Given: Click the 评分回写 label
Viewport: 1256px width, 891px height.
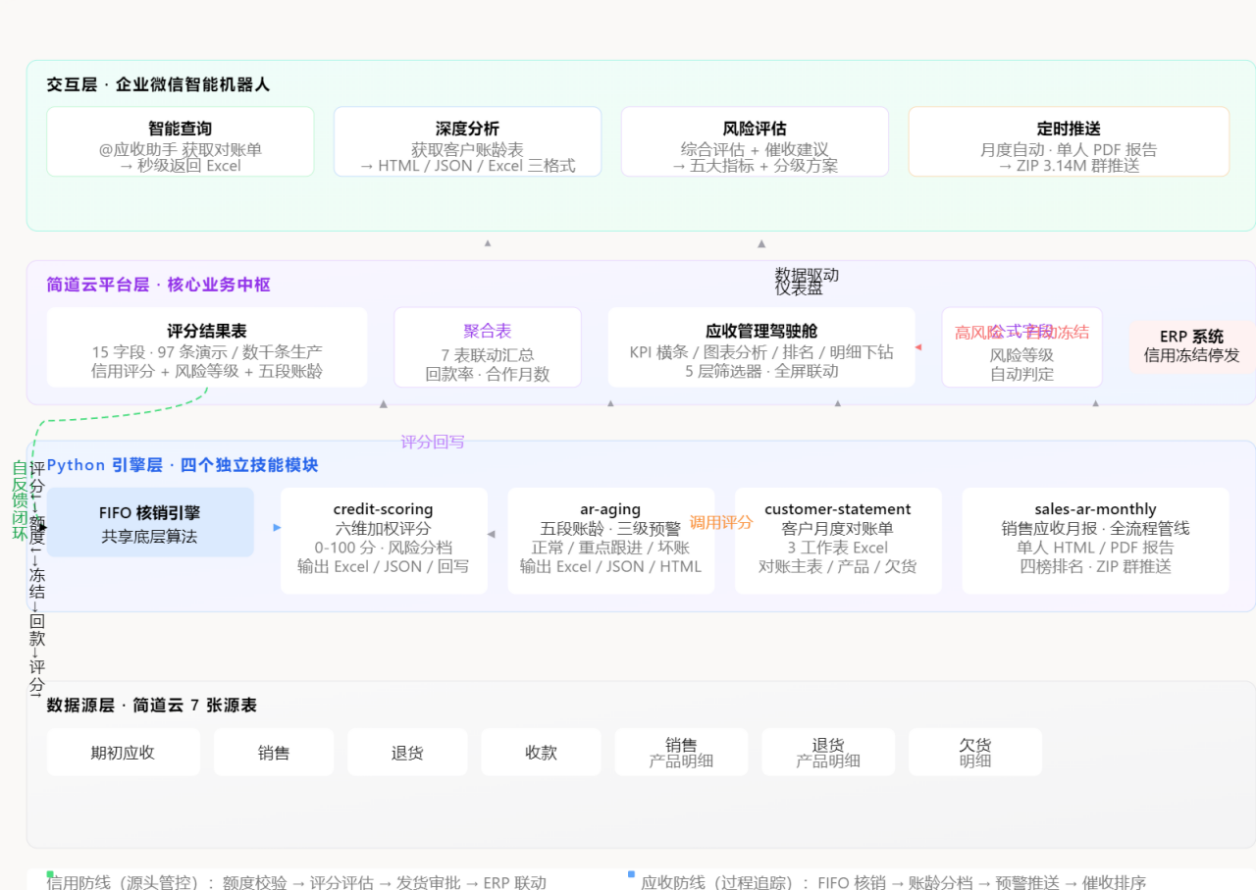Looking at the screenshot, I should [x=433, y=442].
